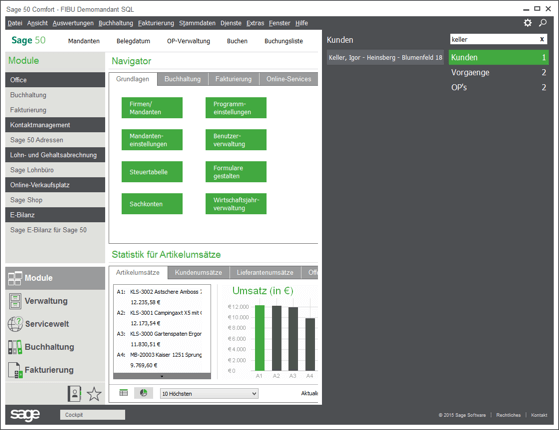Image resolution: width=559 pixels, height=430 pixels.
Task: Open the Verwaltung sidebar icon
Action: pos(15,301)
